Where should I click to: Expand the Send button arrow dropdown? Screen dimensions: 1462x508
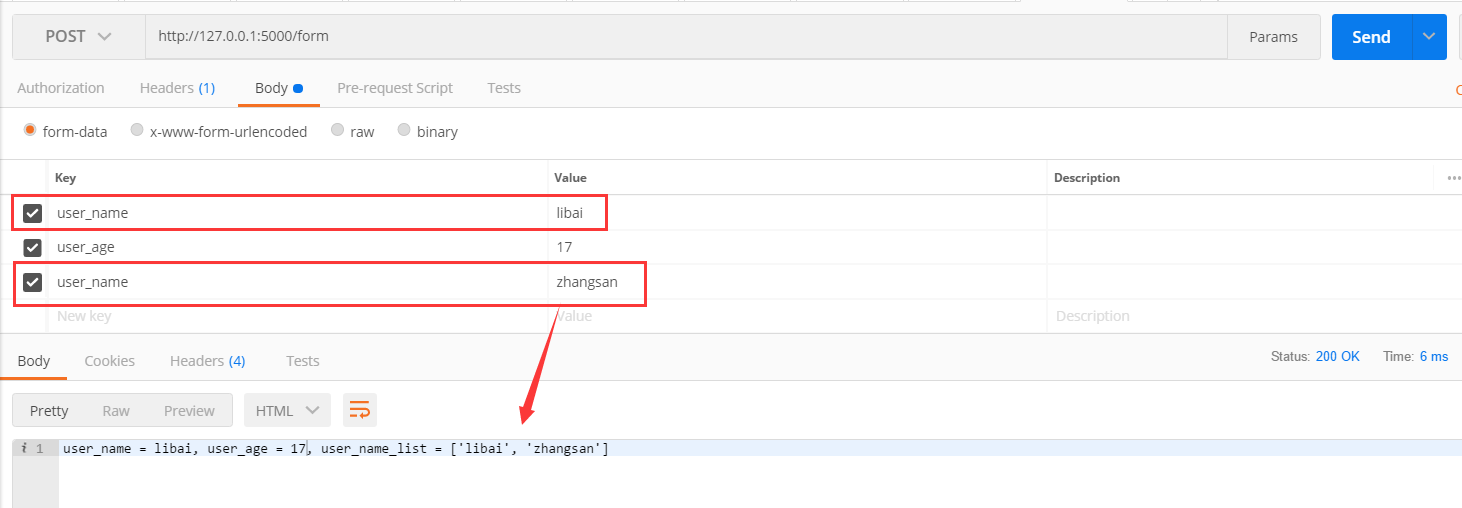click(x=1429, y=37)
